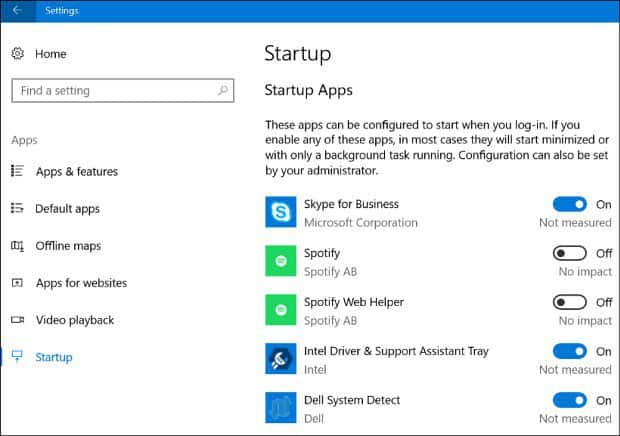Go to Default apps

pyautogui.click(x=67, y=209)
